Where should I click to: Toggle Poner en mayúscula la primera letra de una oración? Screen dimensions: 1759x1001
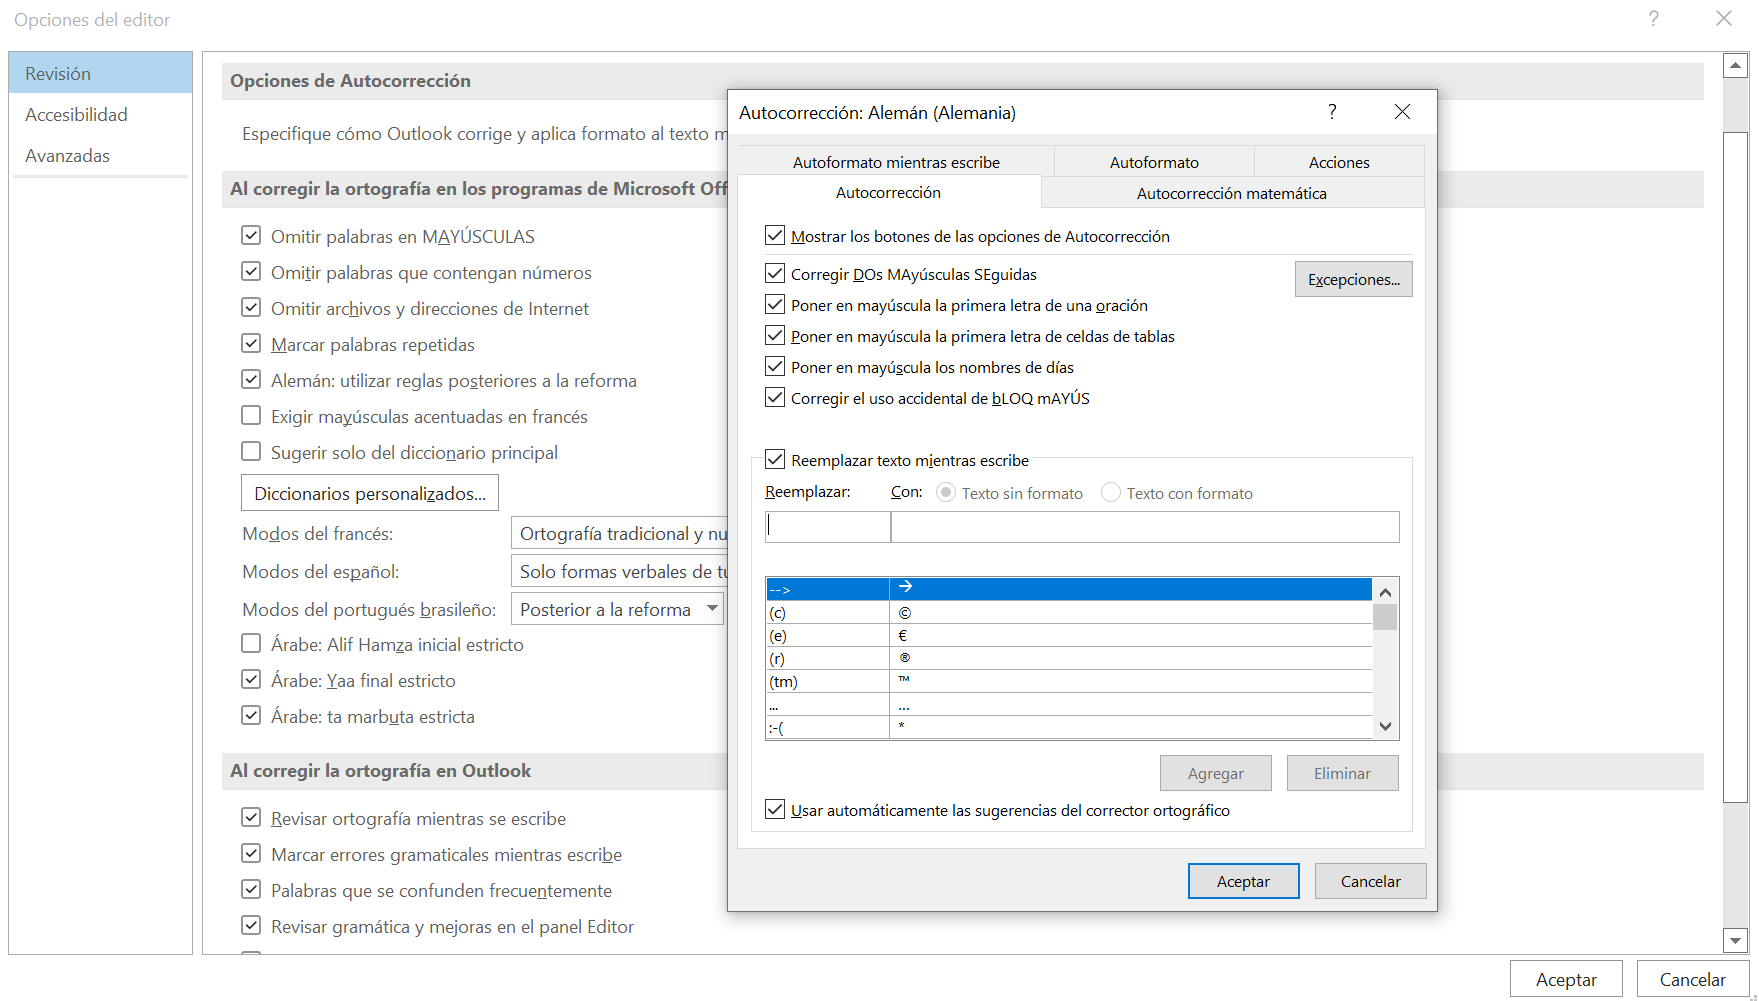tap(775, 305)
